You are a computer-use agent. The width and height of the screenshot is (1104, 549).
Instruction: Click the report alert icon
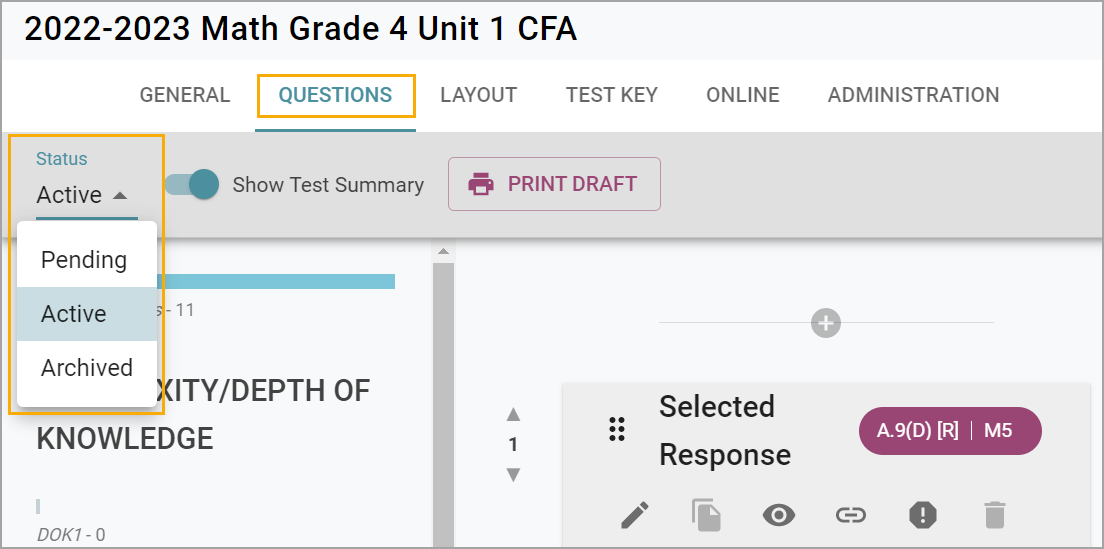pos(922,515)
